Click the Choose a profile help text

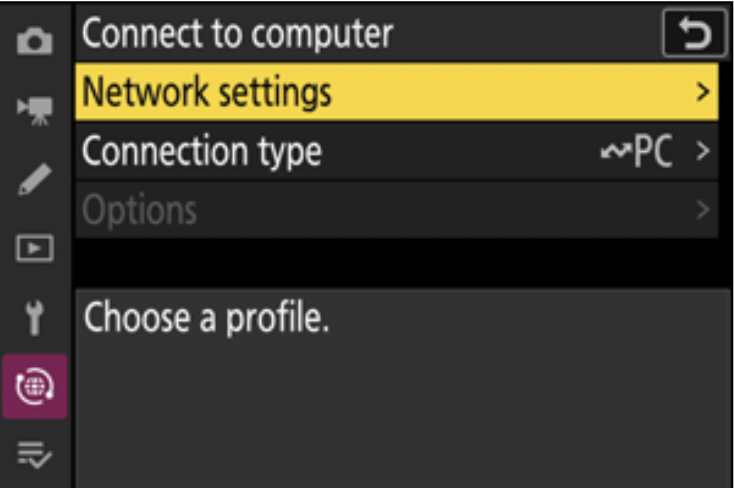(x=206, y=318)
